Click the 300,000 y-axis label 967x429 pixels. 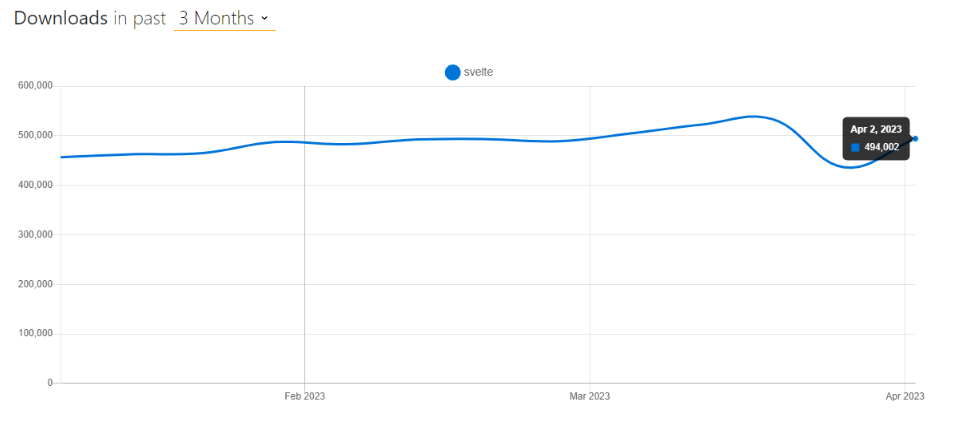click(x=35, y=235)
